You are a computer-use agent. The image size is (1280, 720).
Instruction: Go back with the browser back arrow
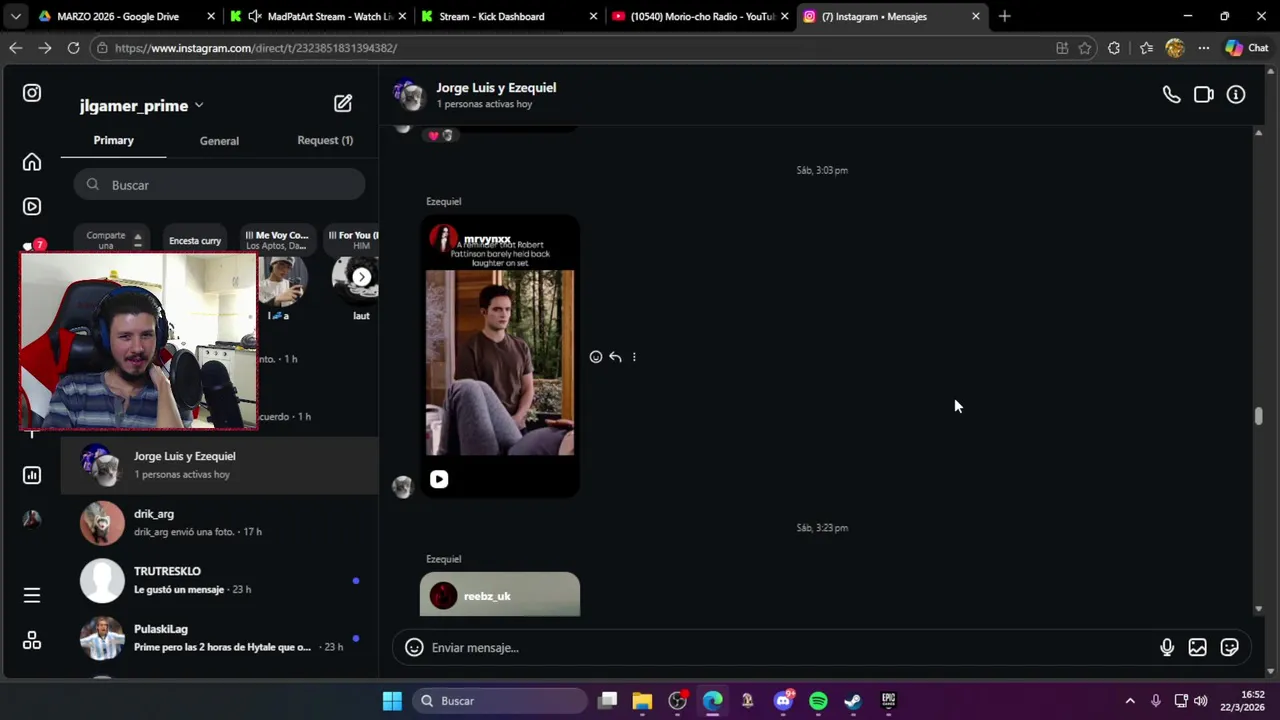(x=16, y=48)
